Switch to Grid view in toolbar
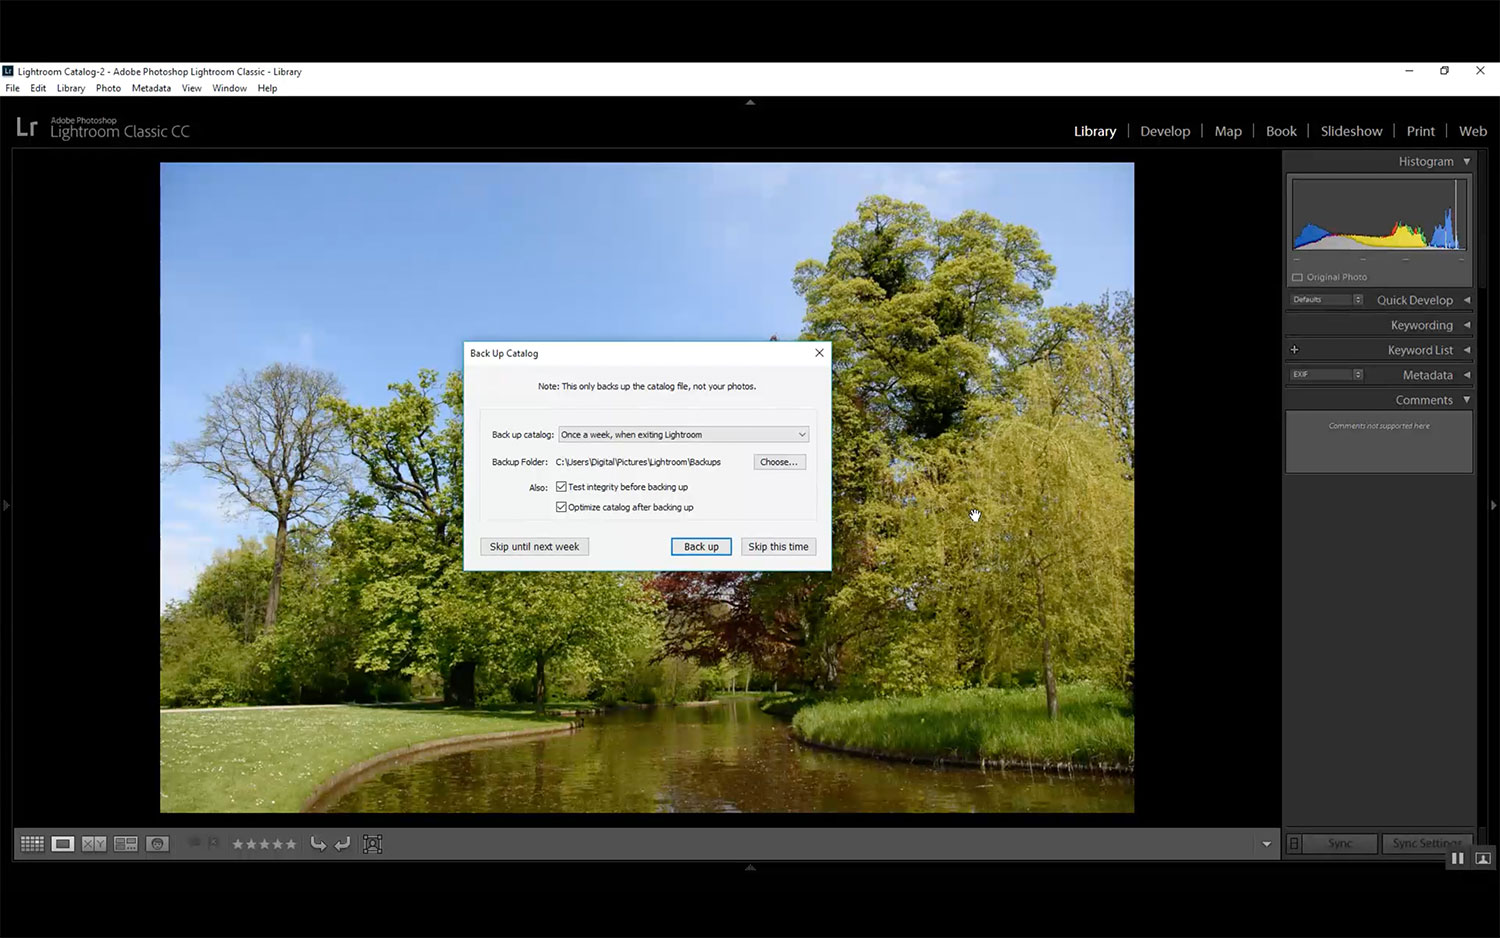Viewport: 1500px width, 938px height. [x=32, y=844]
